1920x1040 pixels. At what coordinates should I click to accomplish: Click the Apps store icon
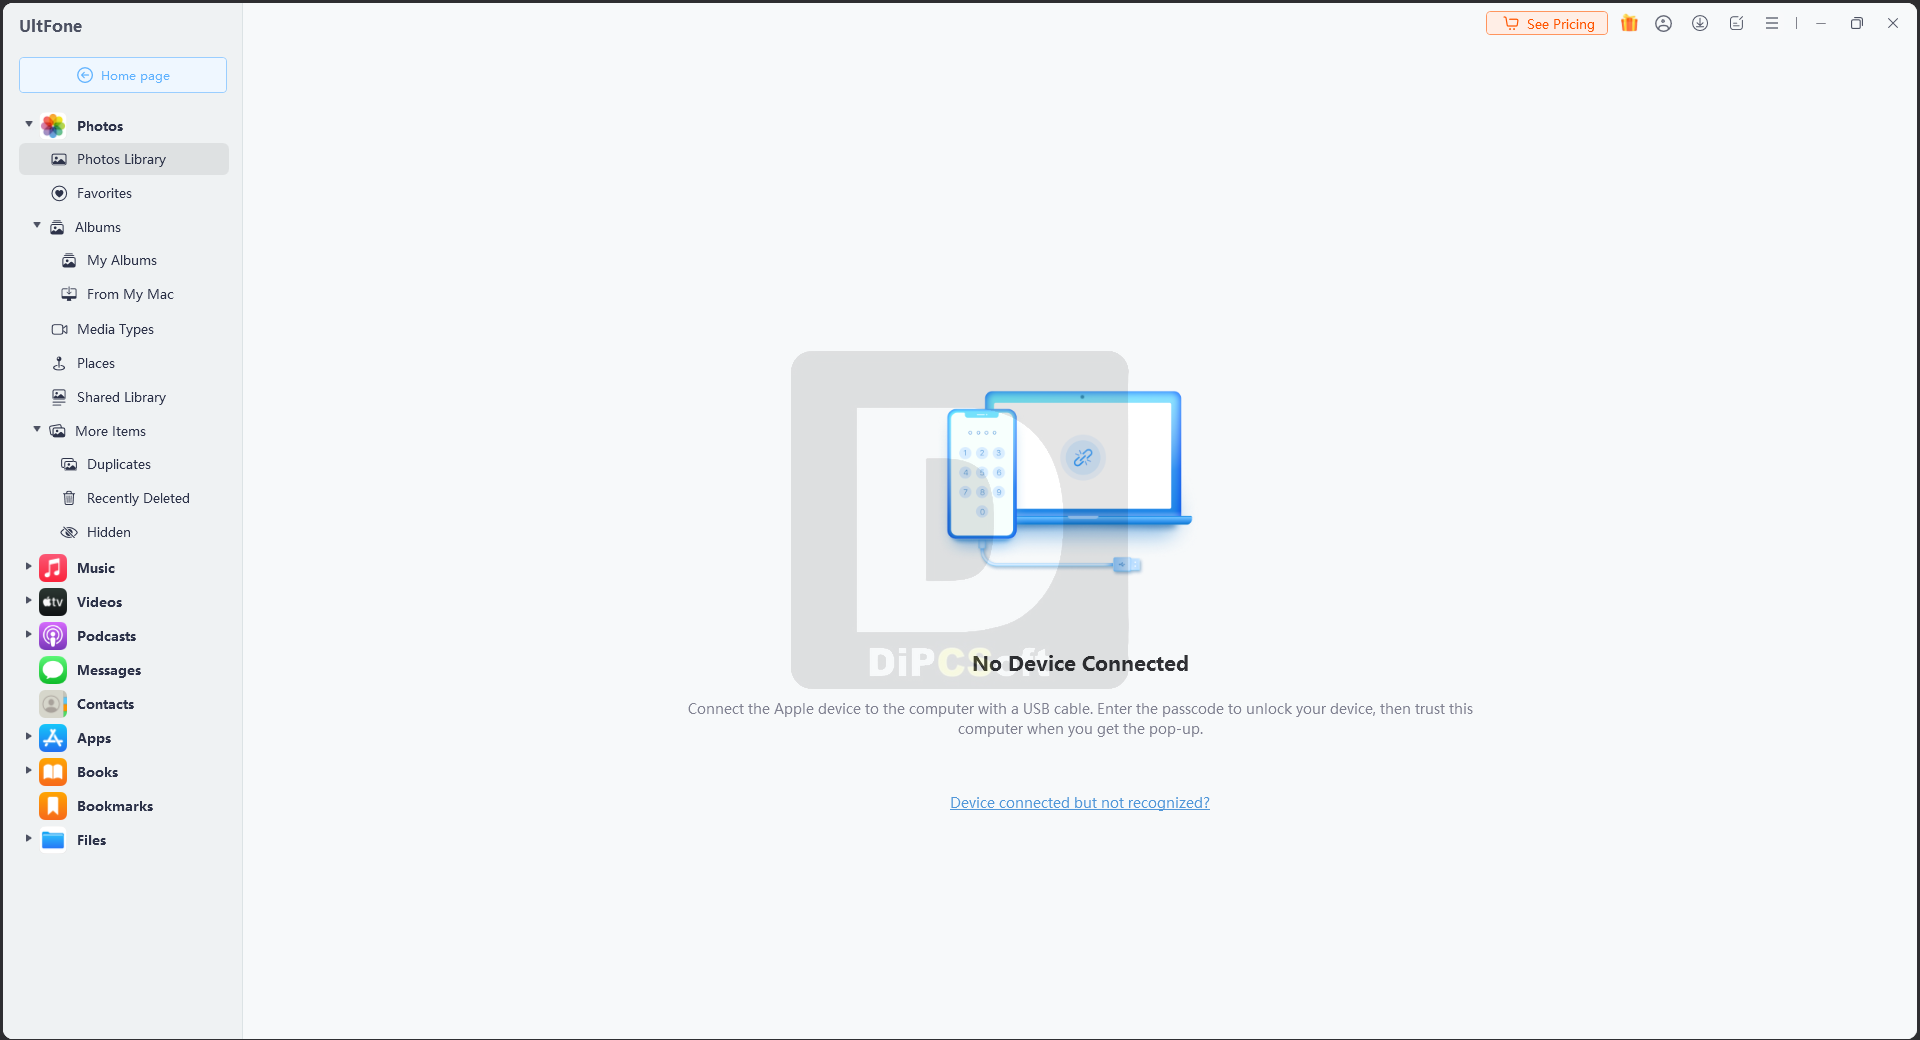pyautogui.click(x=53, y=738)
